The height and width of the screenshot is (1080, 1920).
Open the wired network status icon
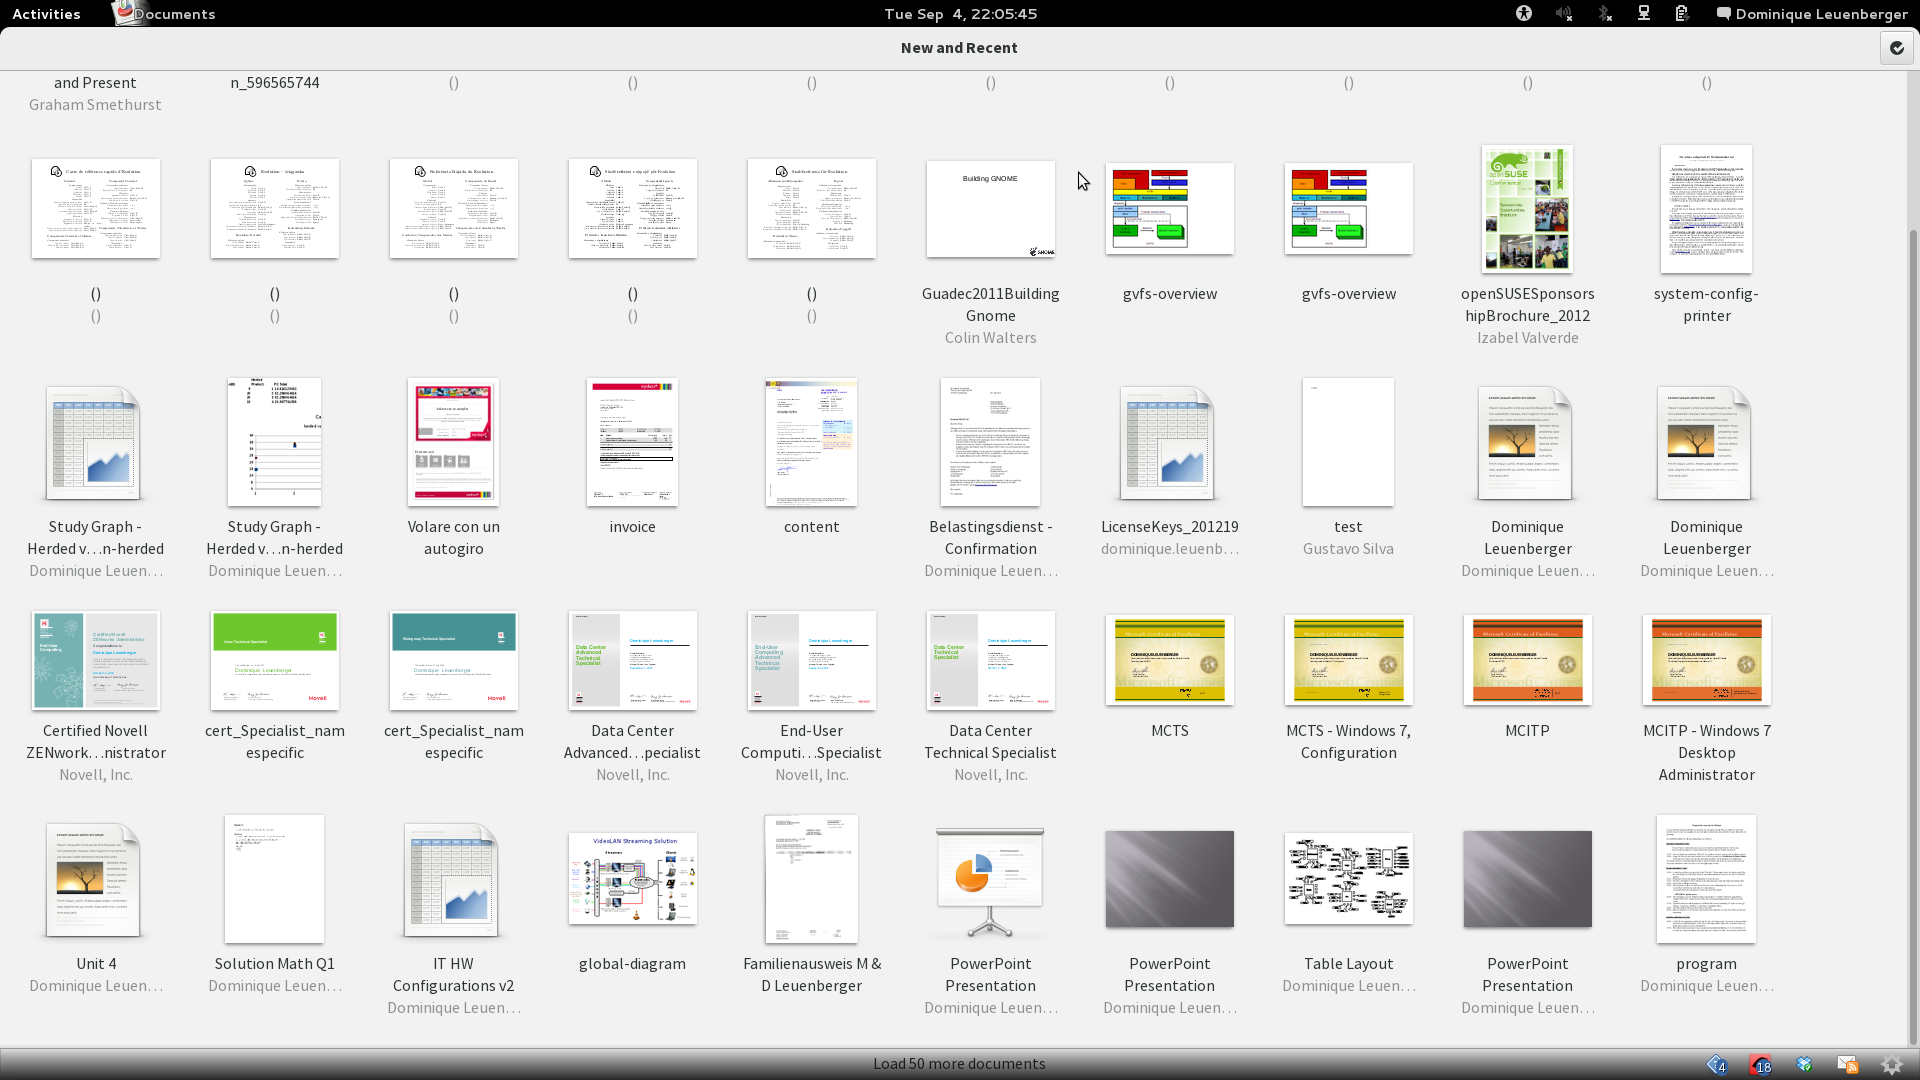click(x=1643, y=14)
